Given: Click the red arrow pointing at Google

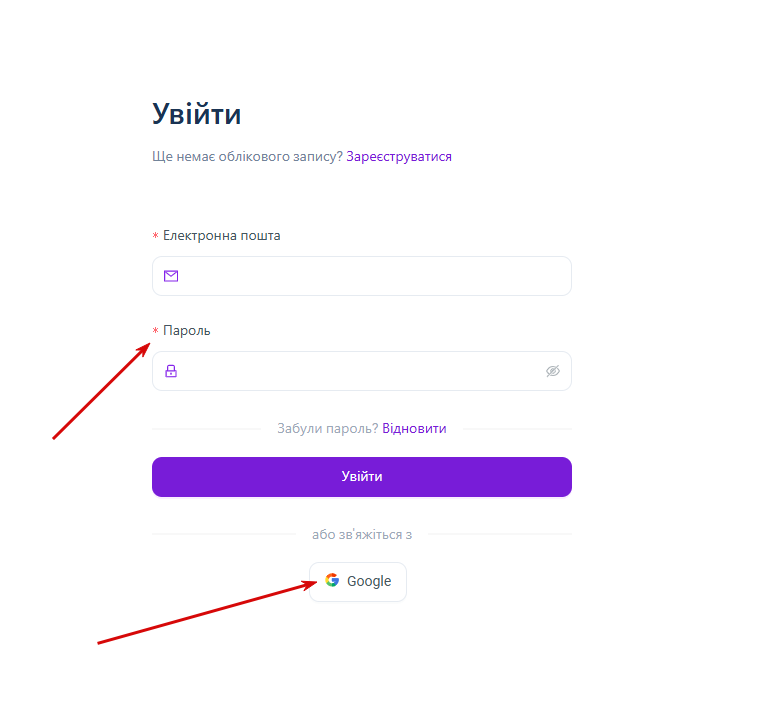Looking at the screenshot, I should (x=207, y=612).
